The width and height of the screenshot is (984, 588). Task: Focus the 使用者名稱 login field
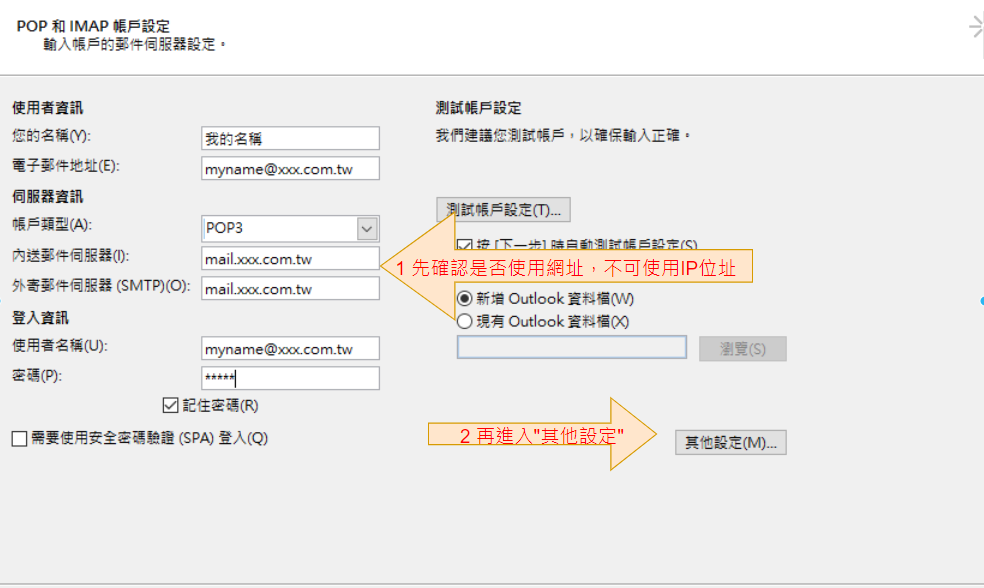point(290,348)
